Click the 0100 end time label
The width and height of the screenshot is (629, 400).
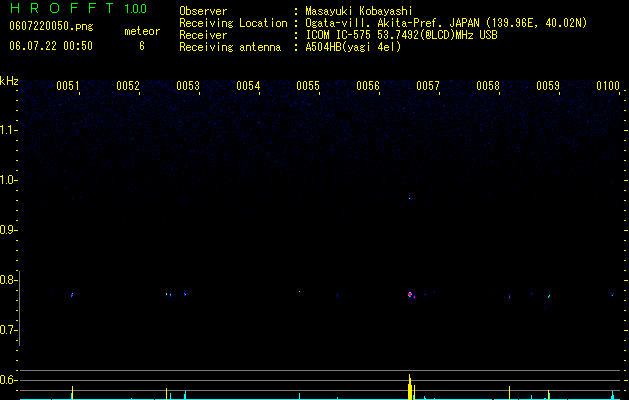(608, 86)
